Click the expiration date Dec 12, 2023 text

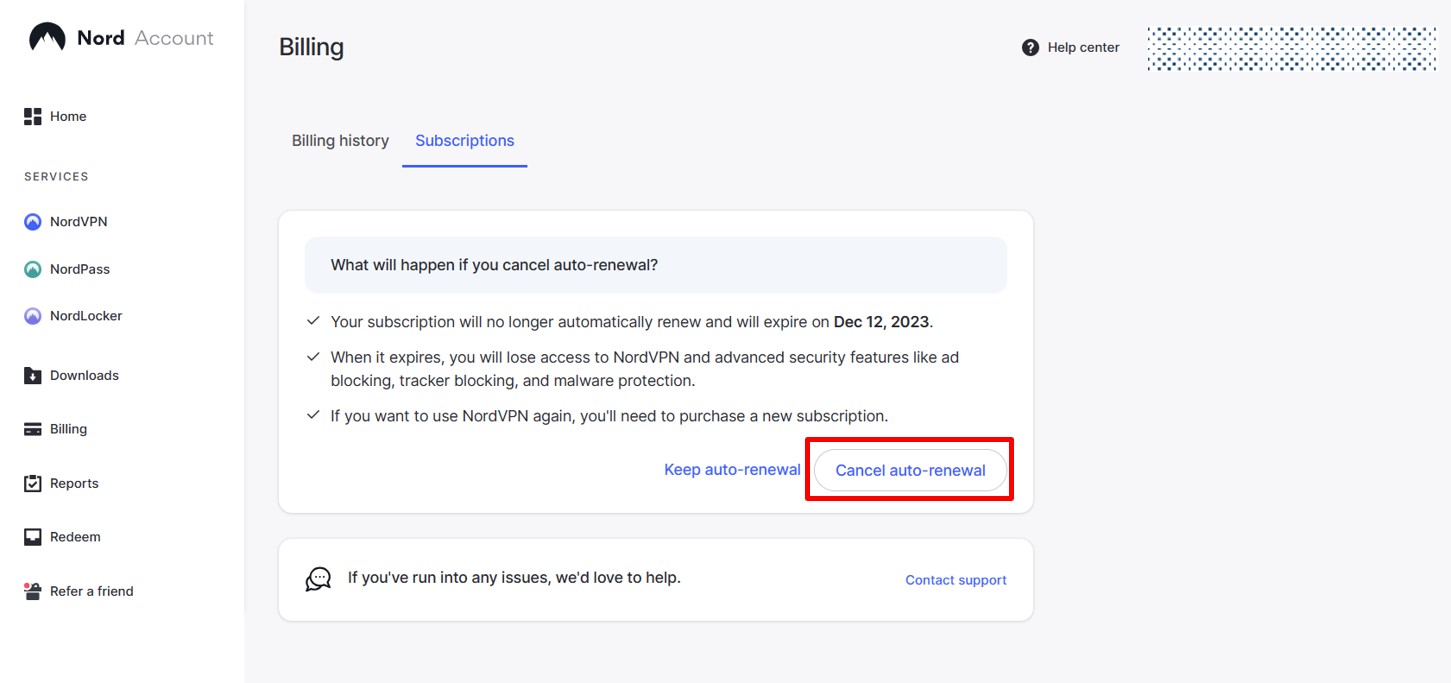[881, 321]
